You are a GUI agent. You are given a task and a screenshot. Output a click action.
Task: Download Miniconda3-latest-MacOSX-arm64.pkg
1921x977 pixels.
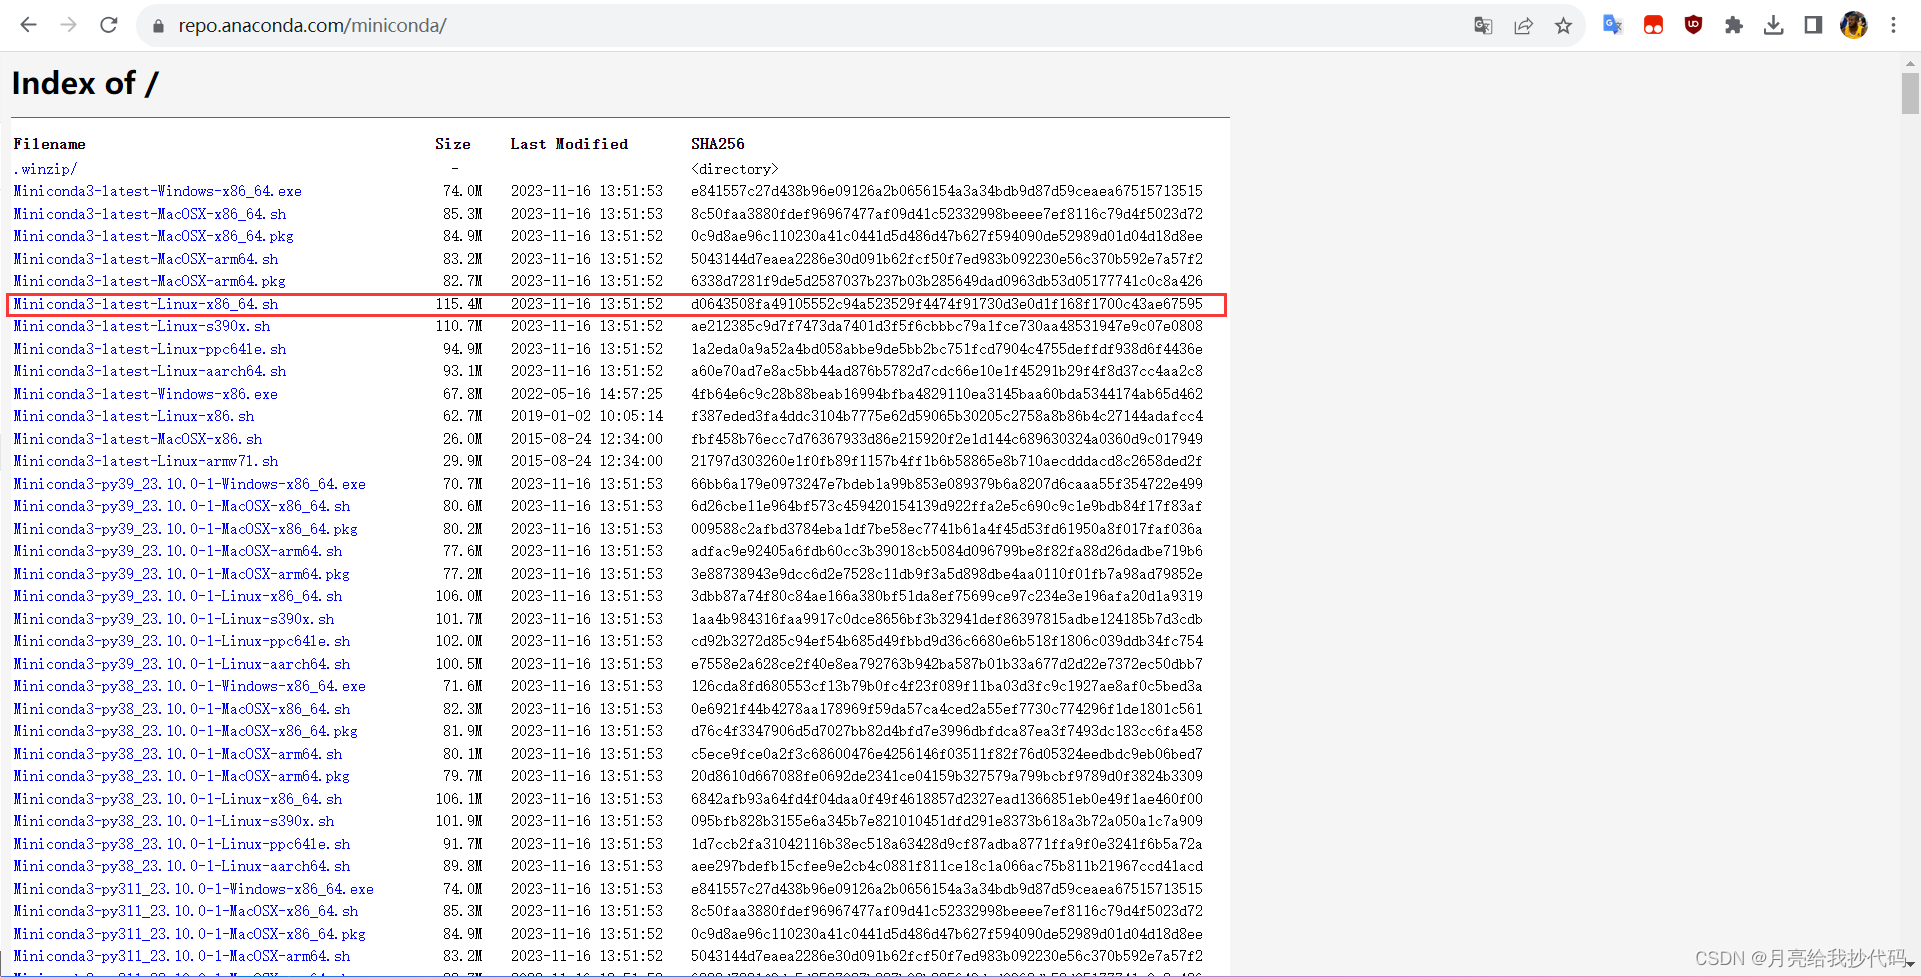[149, 281]
